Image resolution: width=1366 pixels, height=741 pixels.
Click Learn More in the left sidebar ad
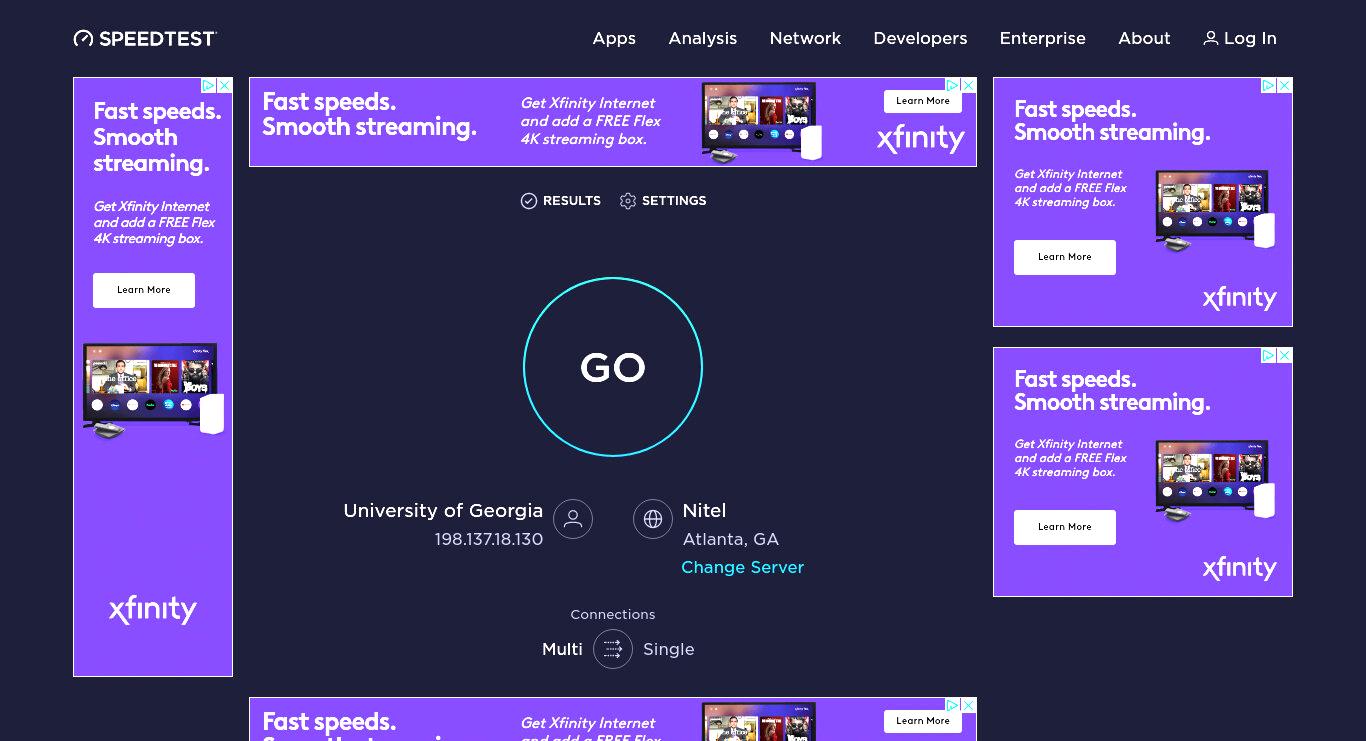coord(144,290)
